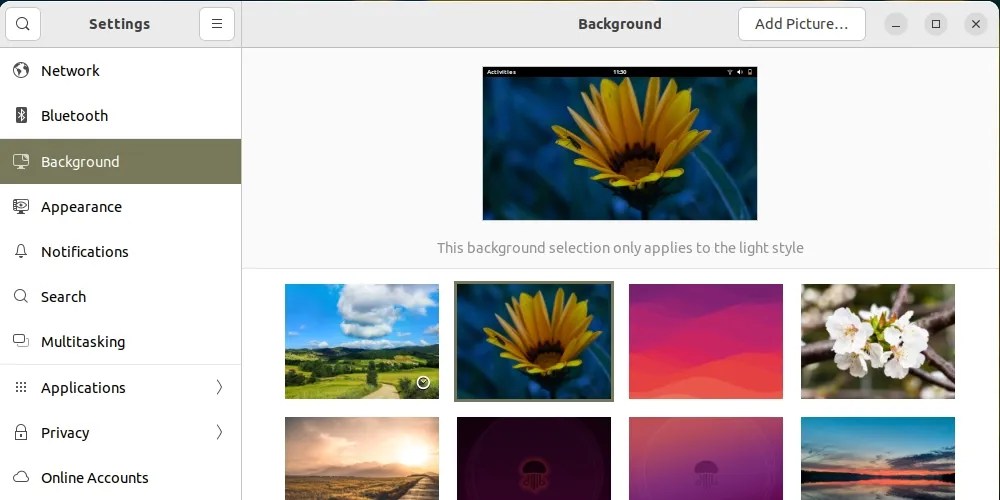Open the Network settings panel
The height and width of the screenshot is (500, 1000).
pyautogui.click(x=121, y=71)
